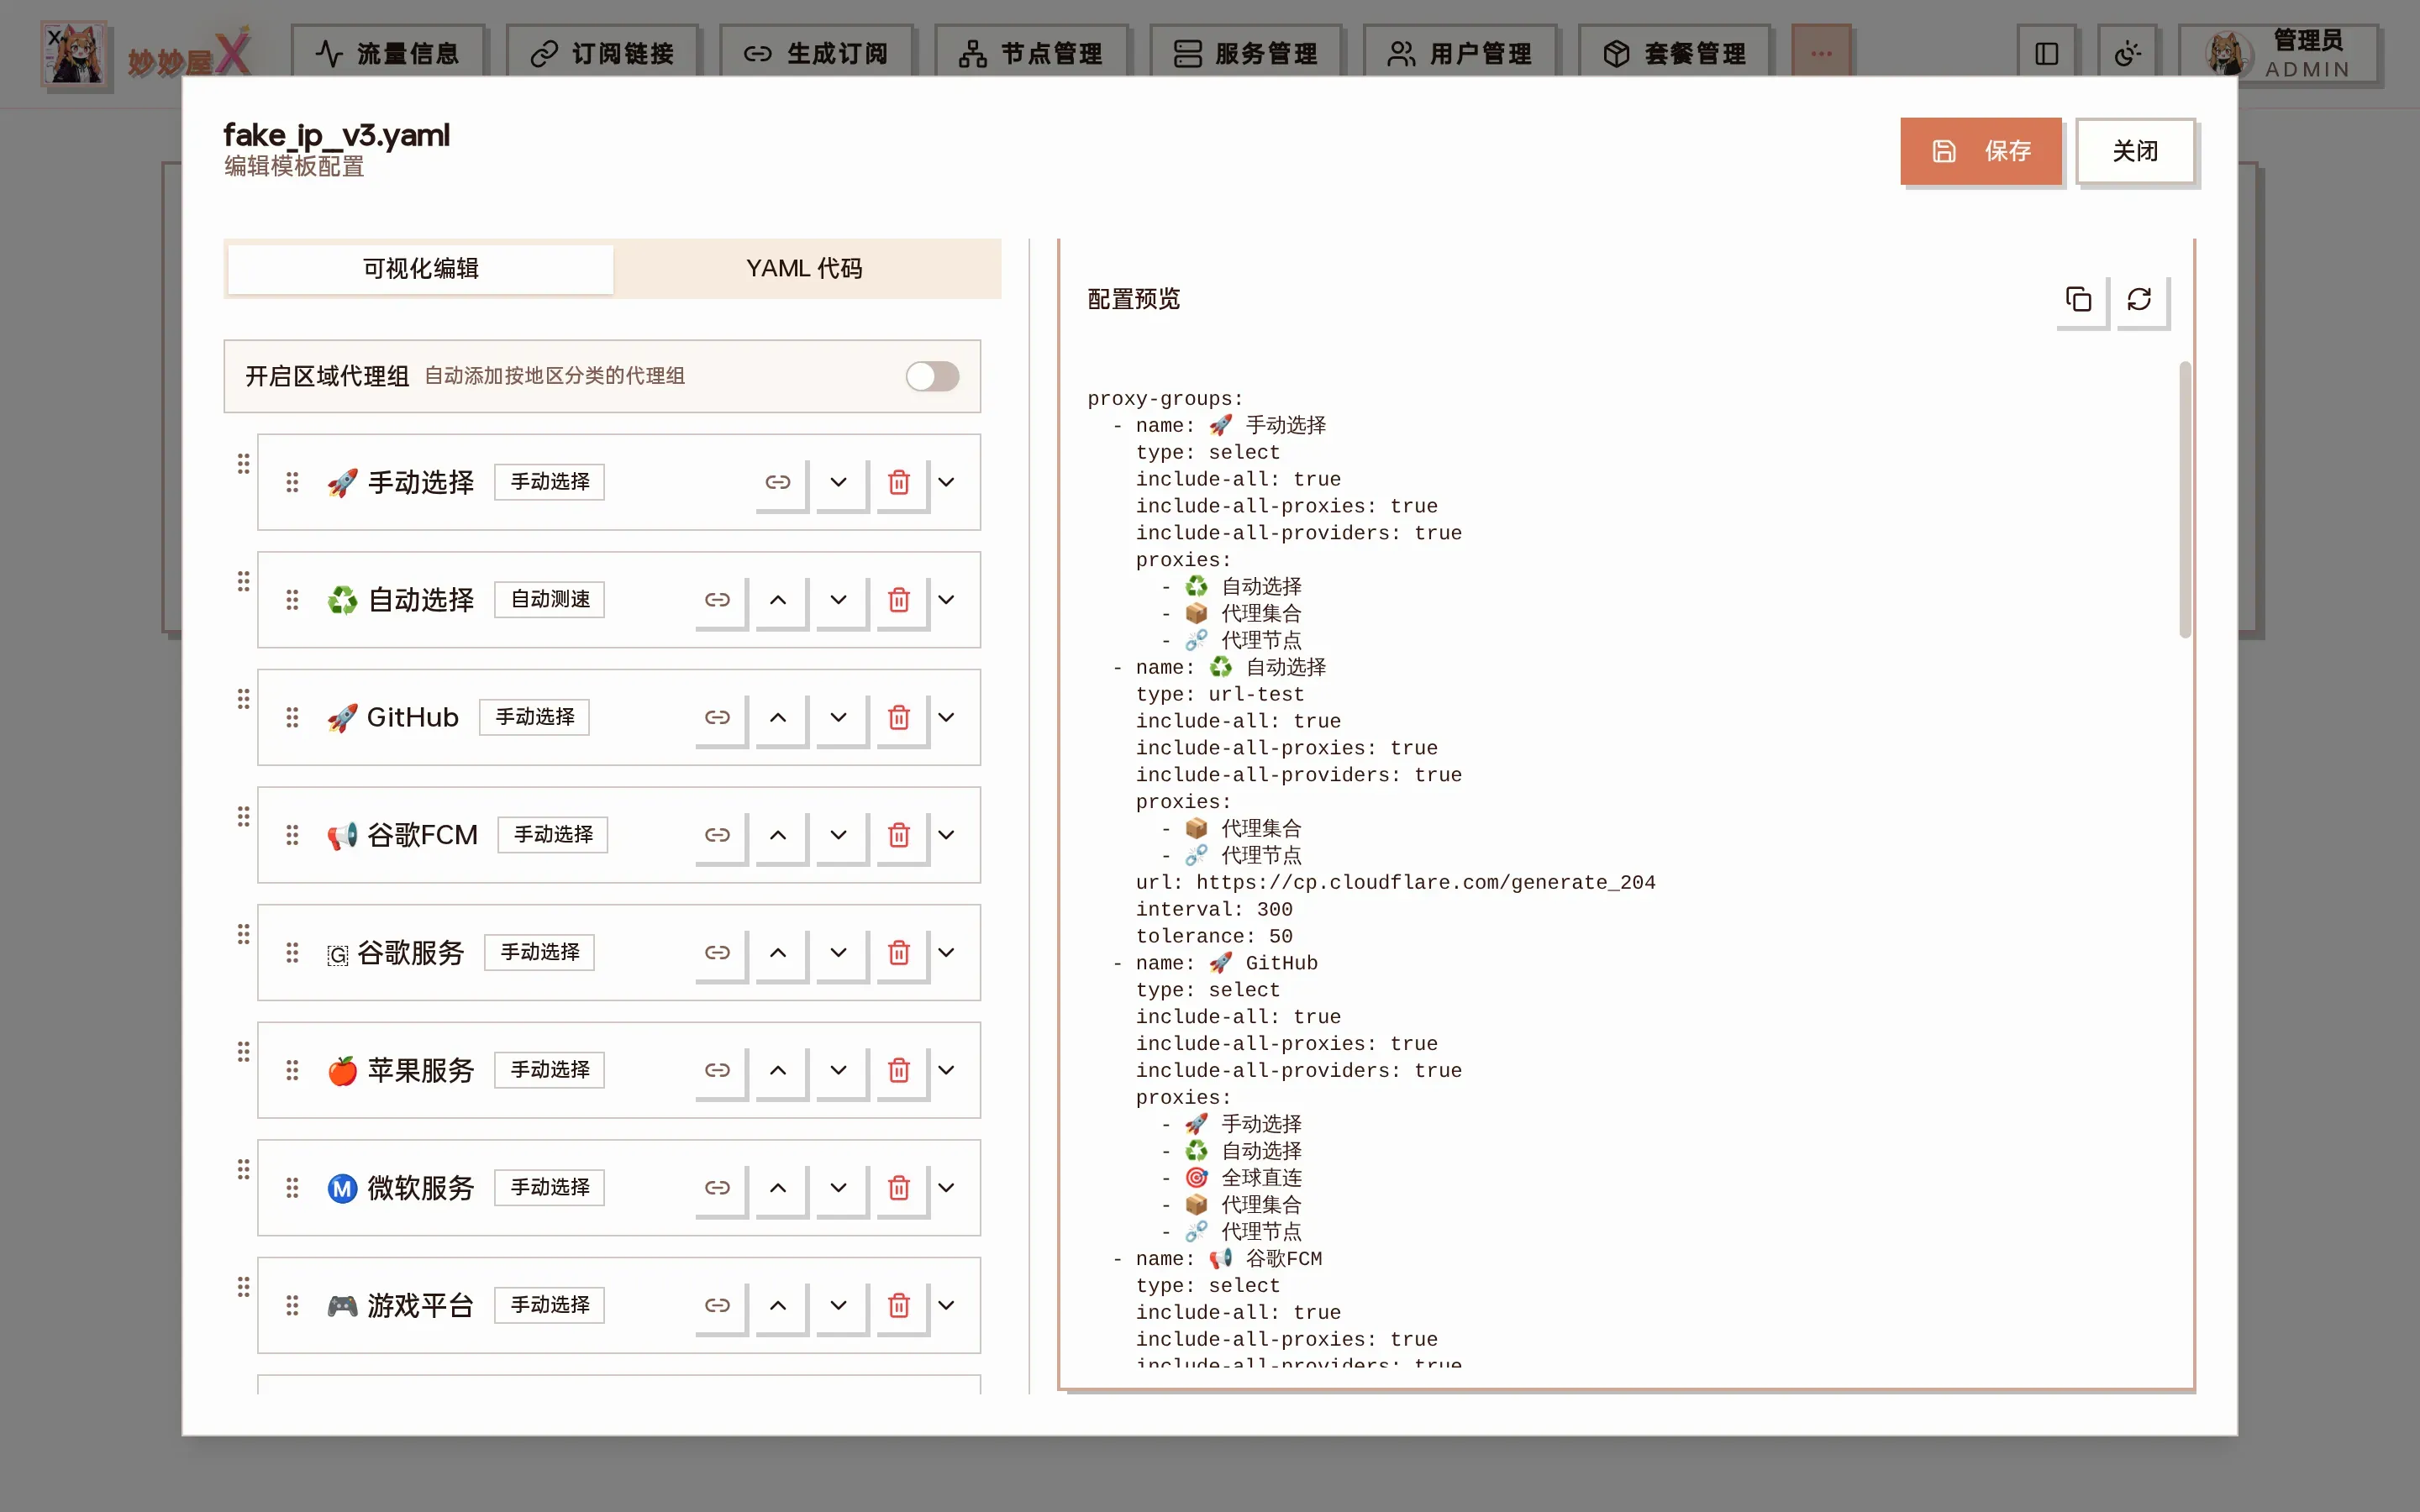Click the more options (…) button in navbar

tap(1821, 54)
